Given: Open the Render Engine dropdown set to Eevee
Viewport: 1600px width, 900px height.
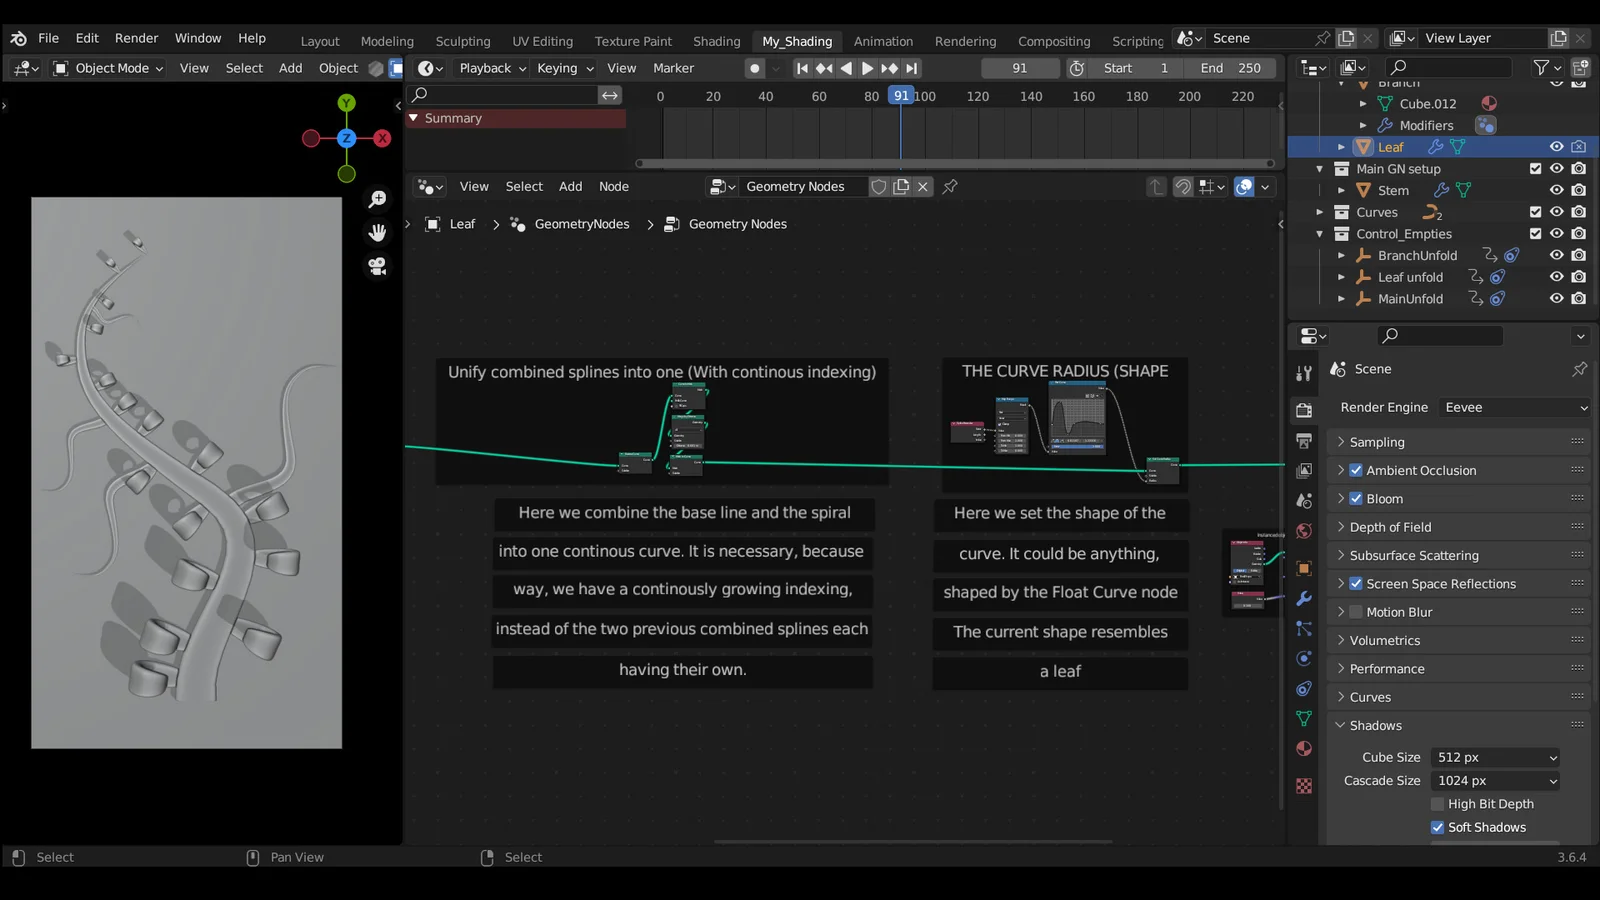Looking at the screenshot, I should click(x=1513, y=407).
